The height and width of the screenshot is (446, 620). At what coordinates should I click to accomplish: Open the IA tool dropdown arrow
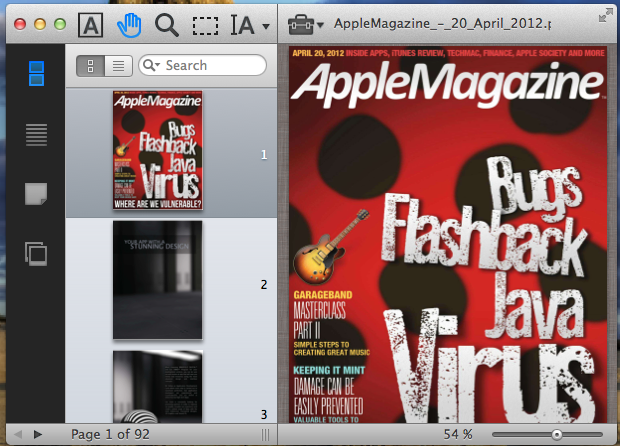(x=266, y=26)
